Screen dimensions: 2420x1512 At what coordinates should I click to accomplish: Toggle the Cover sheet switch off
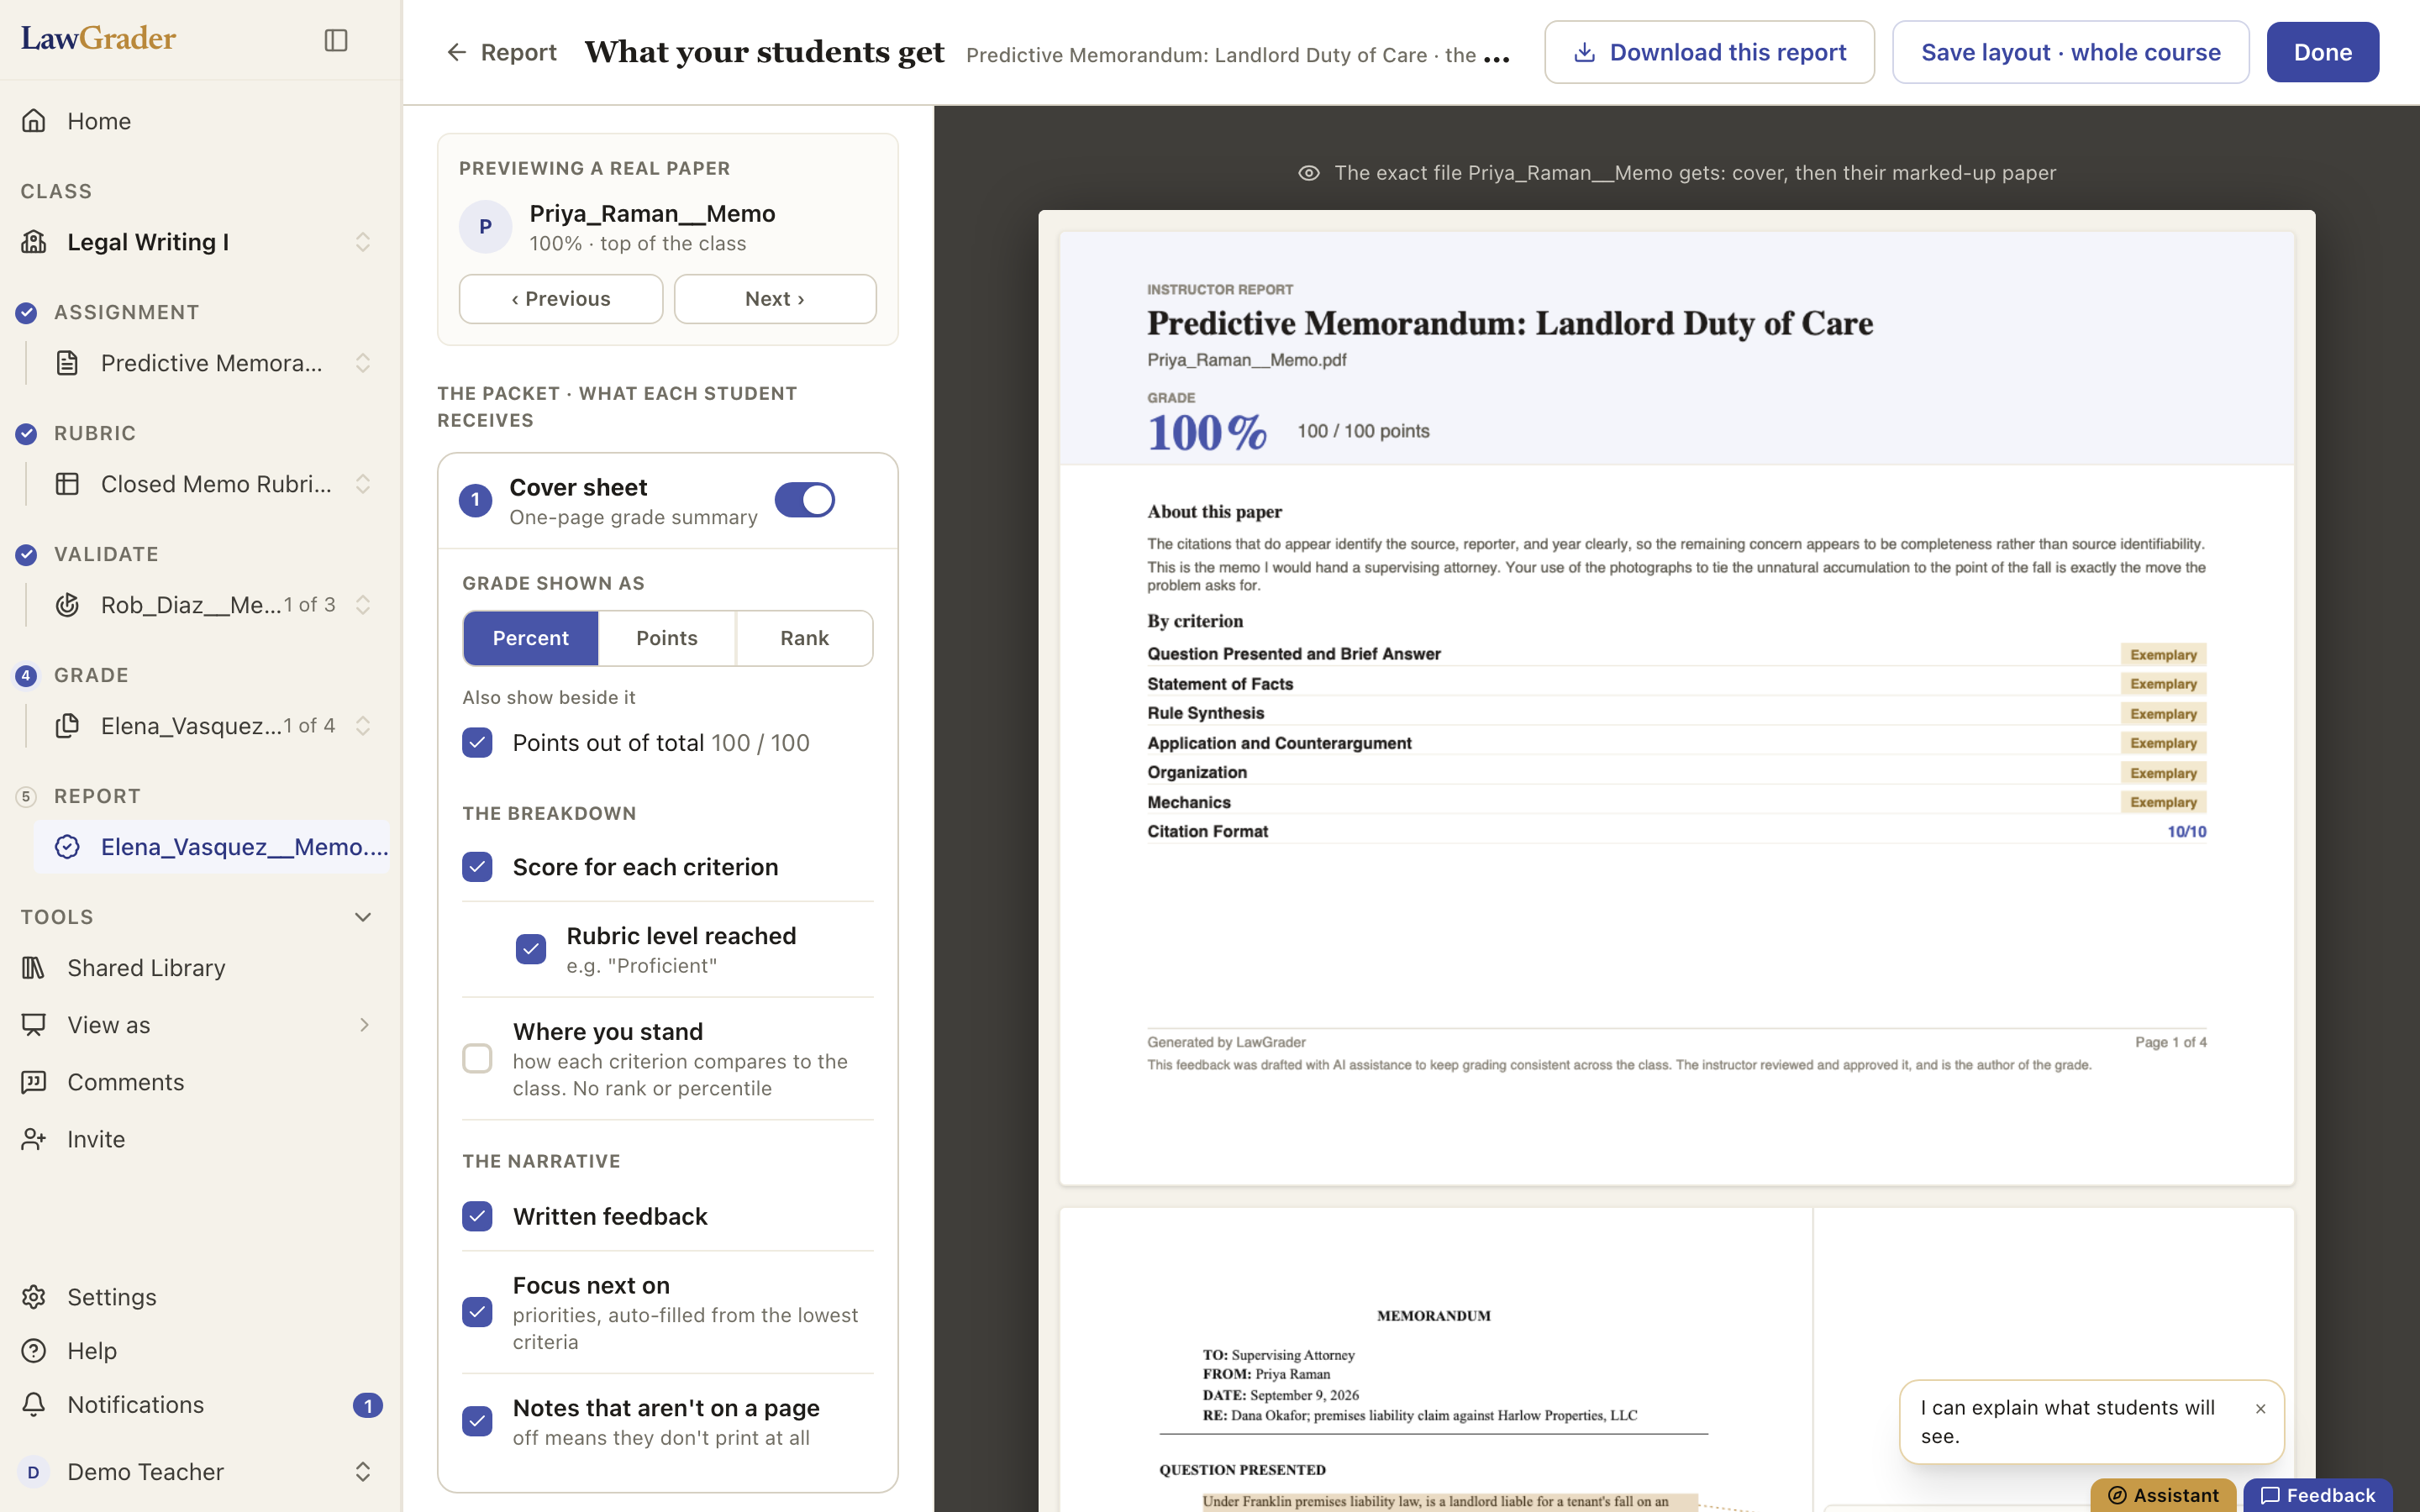(804, 500)
